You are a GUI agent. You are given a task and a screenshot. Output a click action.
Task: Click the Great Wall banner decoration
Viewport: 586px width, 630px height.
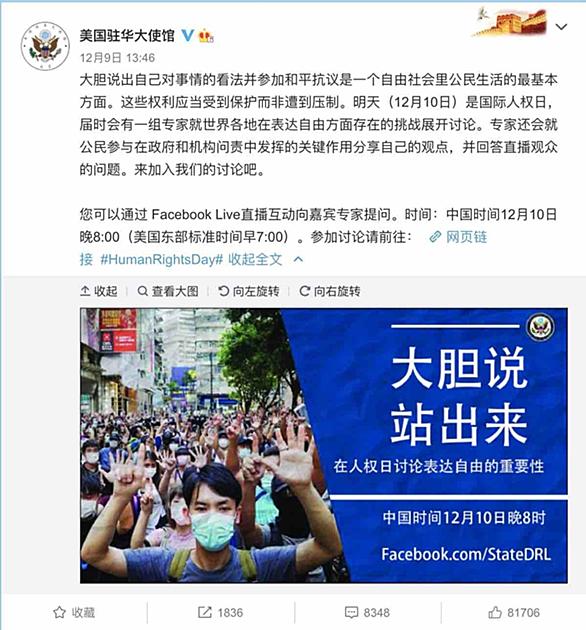(510, 22)
